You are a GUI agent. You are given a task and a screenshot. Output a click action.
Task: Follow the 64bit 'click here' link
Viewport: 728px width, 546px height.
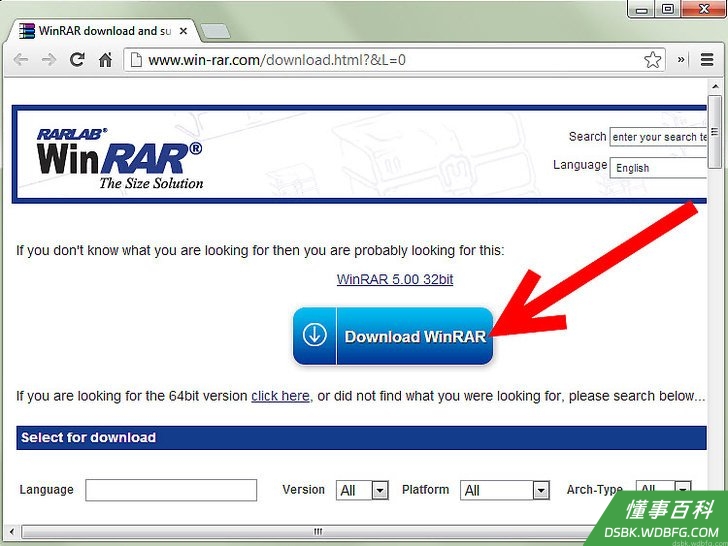click(280, 396)
